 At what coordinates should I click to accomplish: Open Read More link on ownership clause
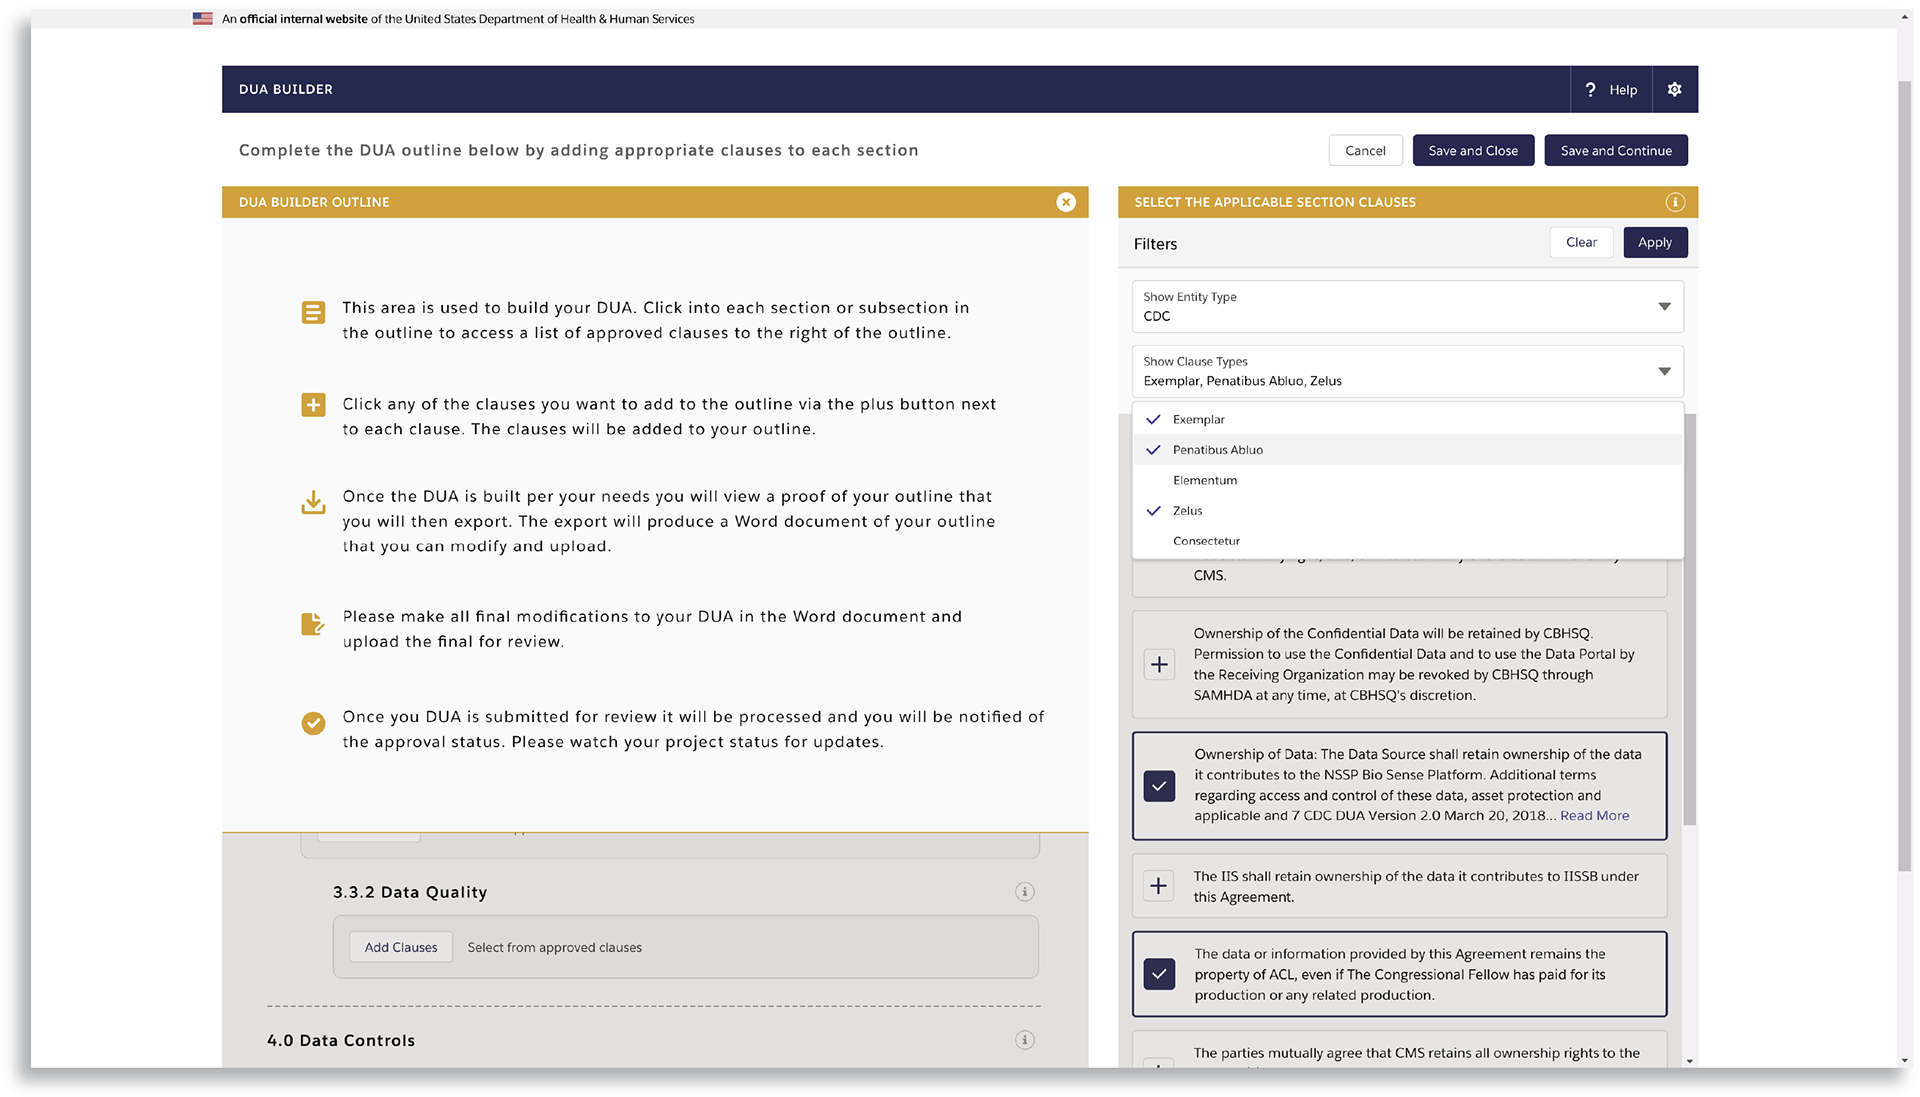tap(1594, 816)
